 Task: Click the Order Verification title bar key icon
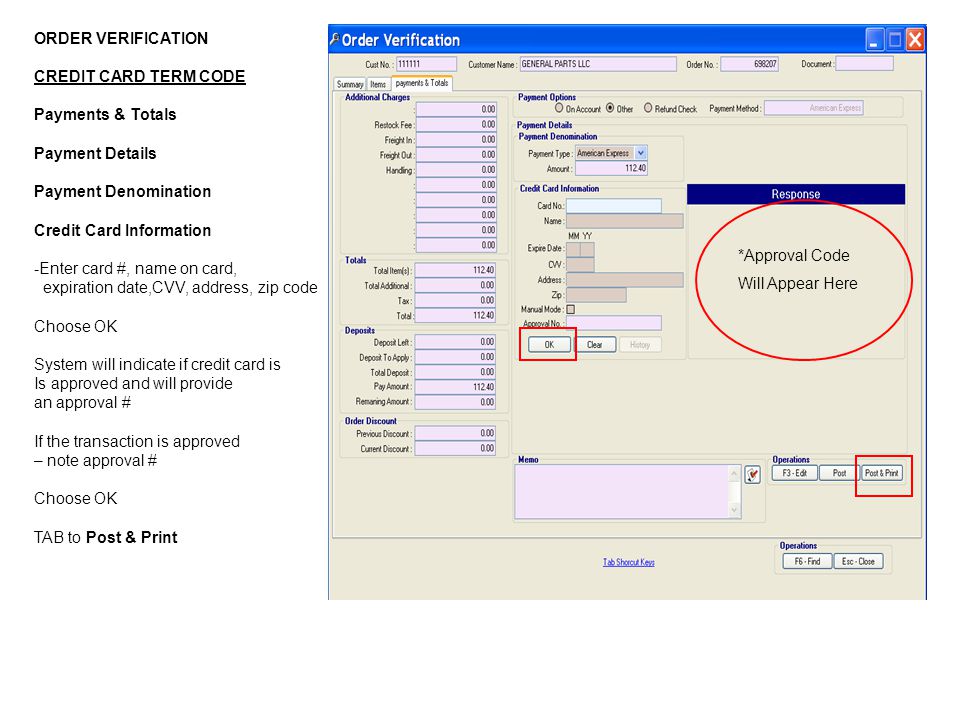(x=334, y=39)
